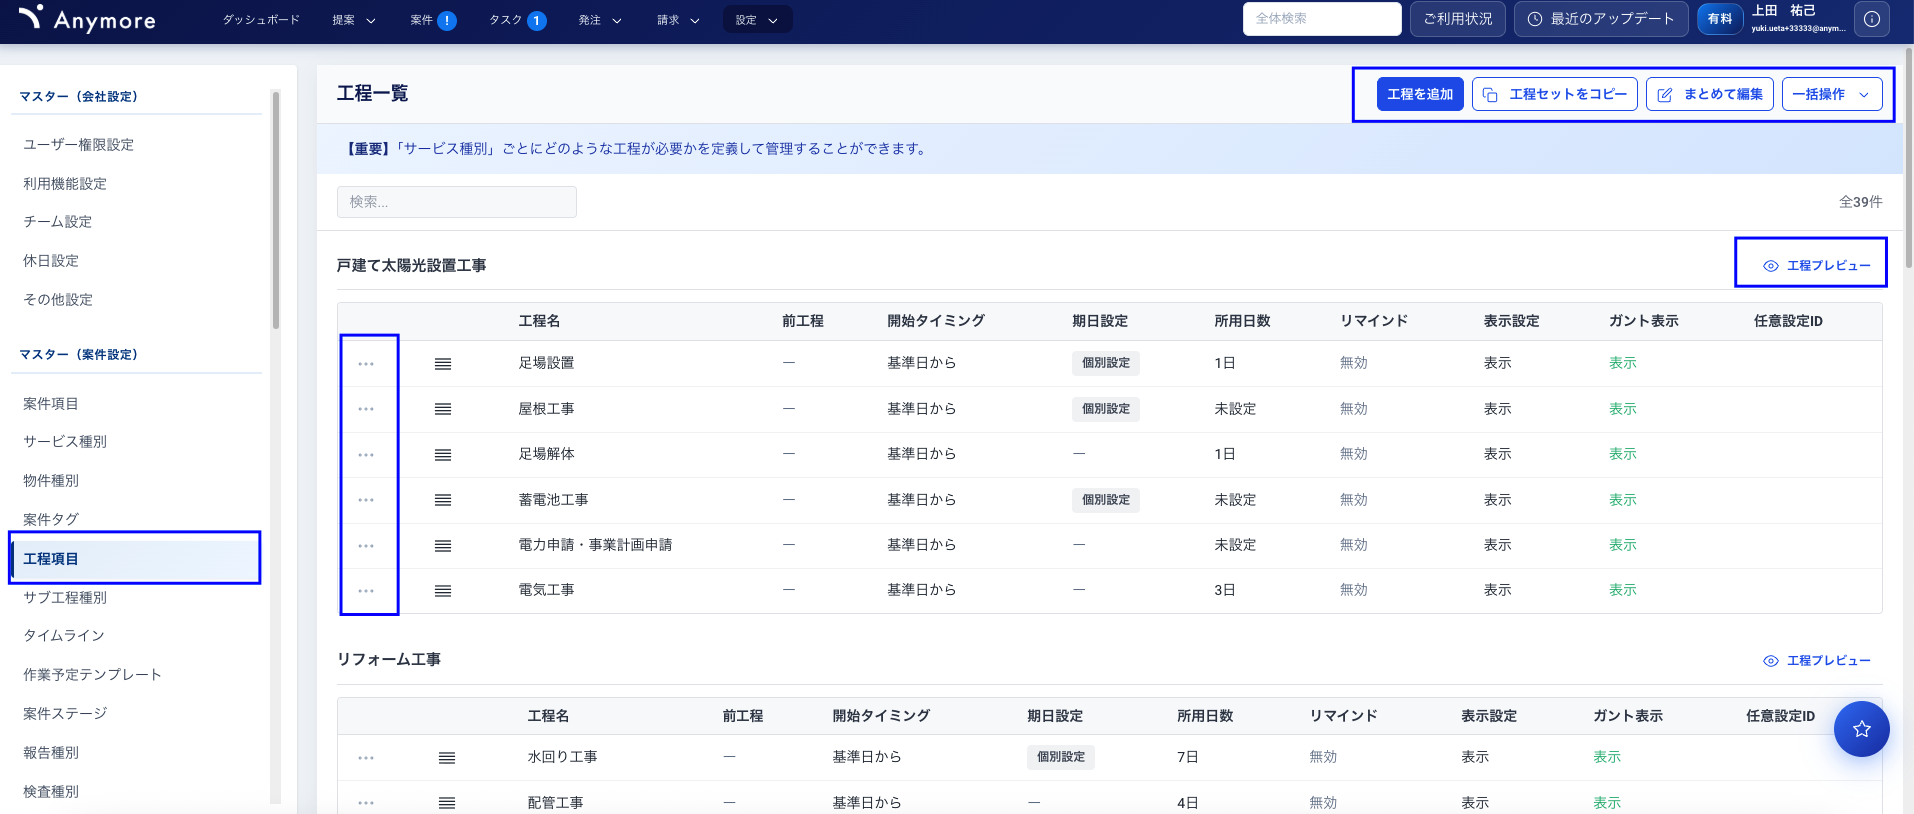
Task: Open row options for 屋根工事
Action: click(366, 409)
